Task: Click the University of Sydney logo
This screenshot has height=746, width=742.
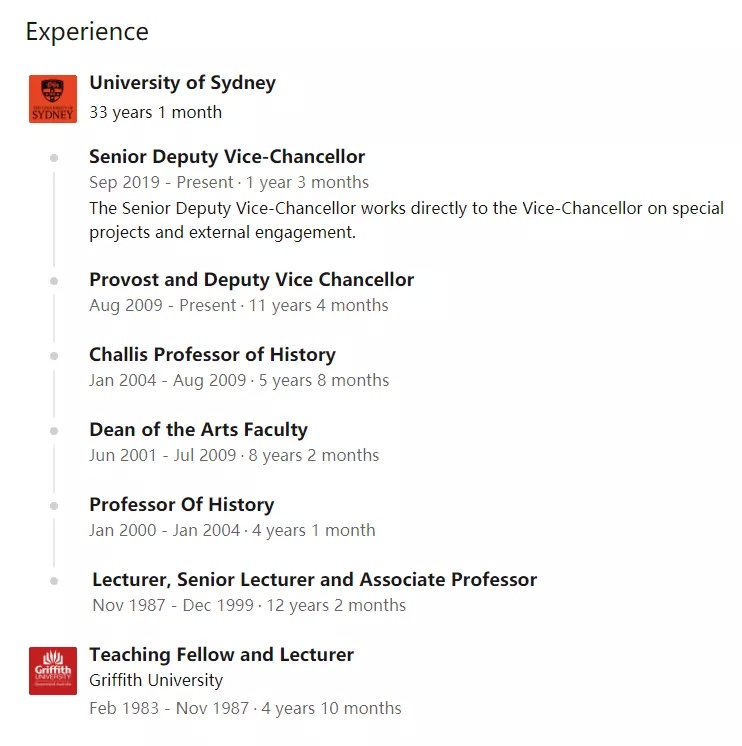Action: [x=53, y=99]
